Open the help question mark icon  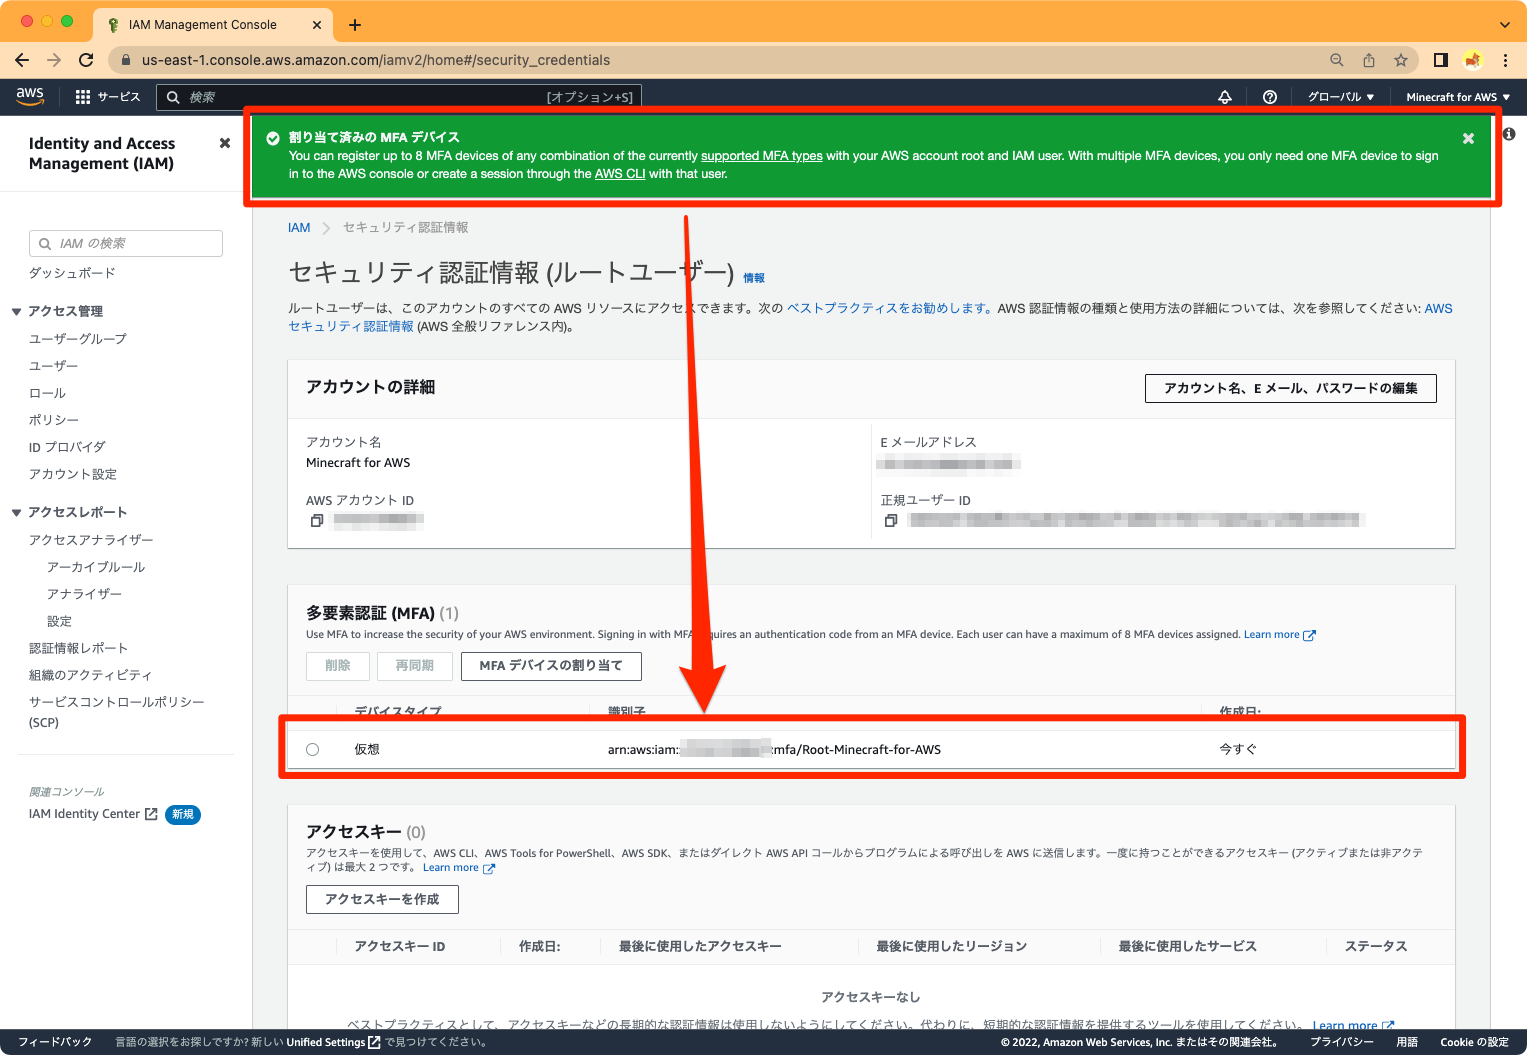click(1269, 96)
